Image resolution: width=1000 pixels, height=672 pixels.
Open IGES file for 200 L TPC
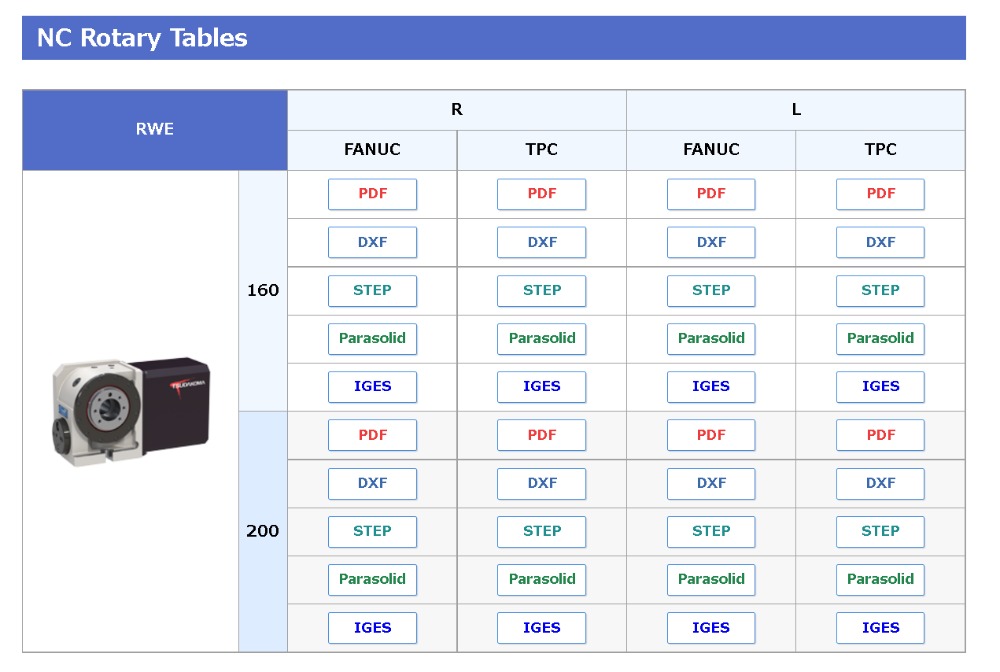coord(880,628)
